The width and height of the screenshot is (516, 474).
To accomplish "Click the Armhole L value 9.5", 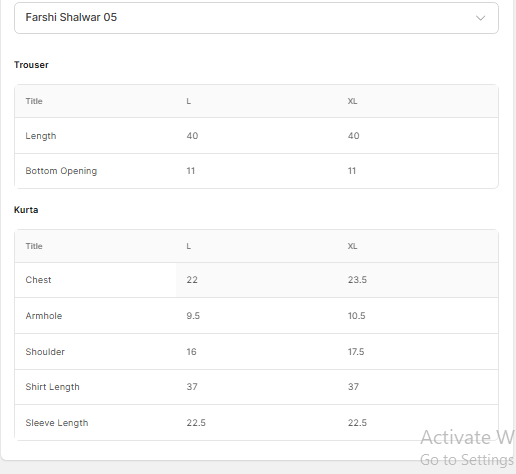I will (193, 316).
